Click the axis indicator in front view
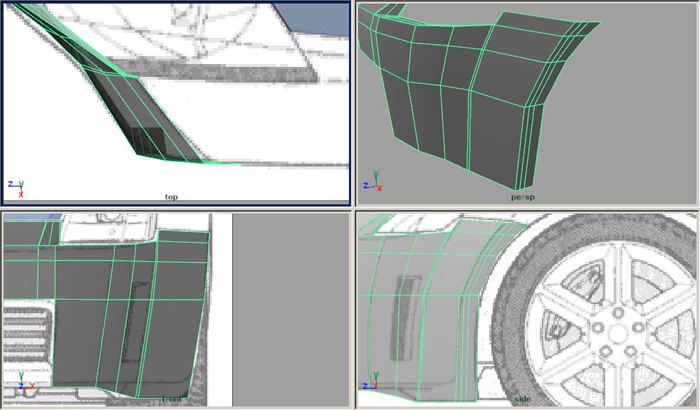700x410 pixels. click(x=17, y=389)
